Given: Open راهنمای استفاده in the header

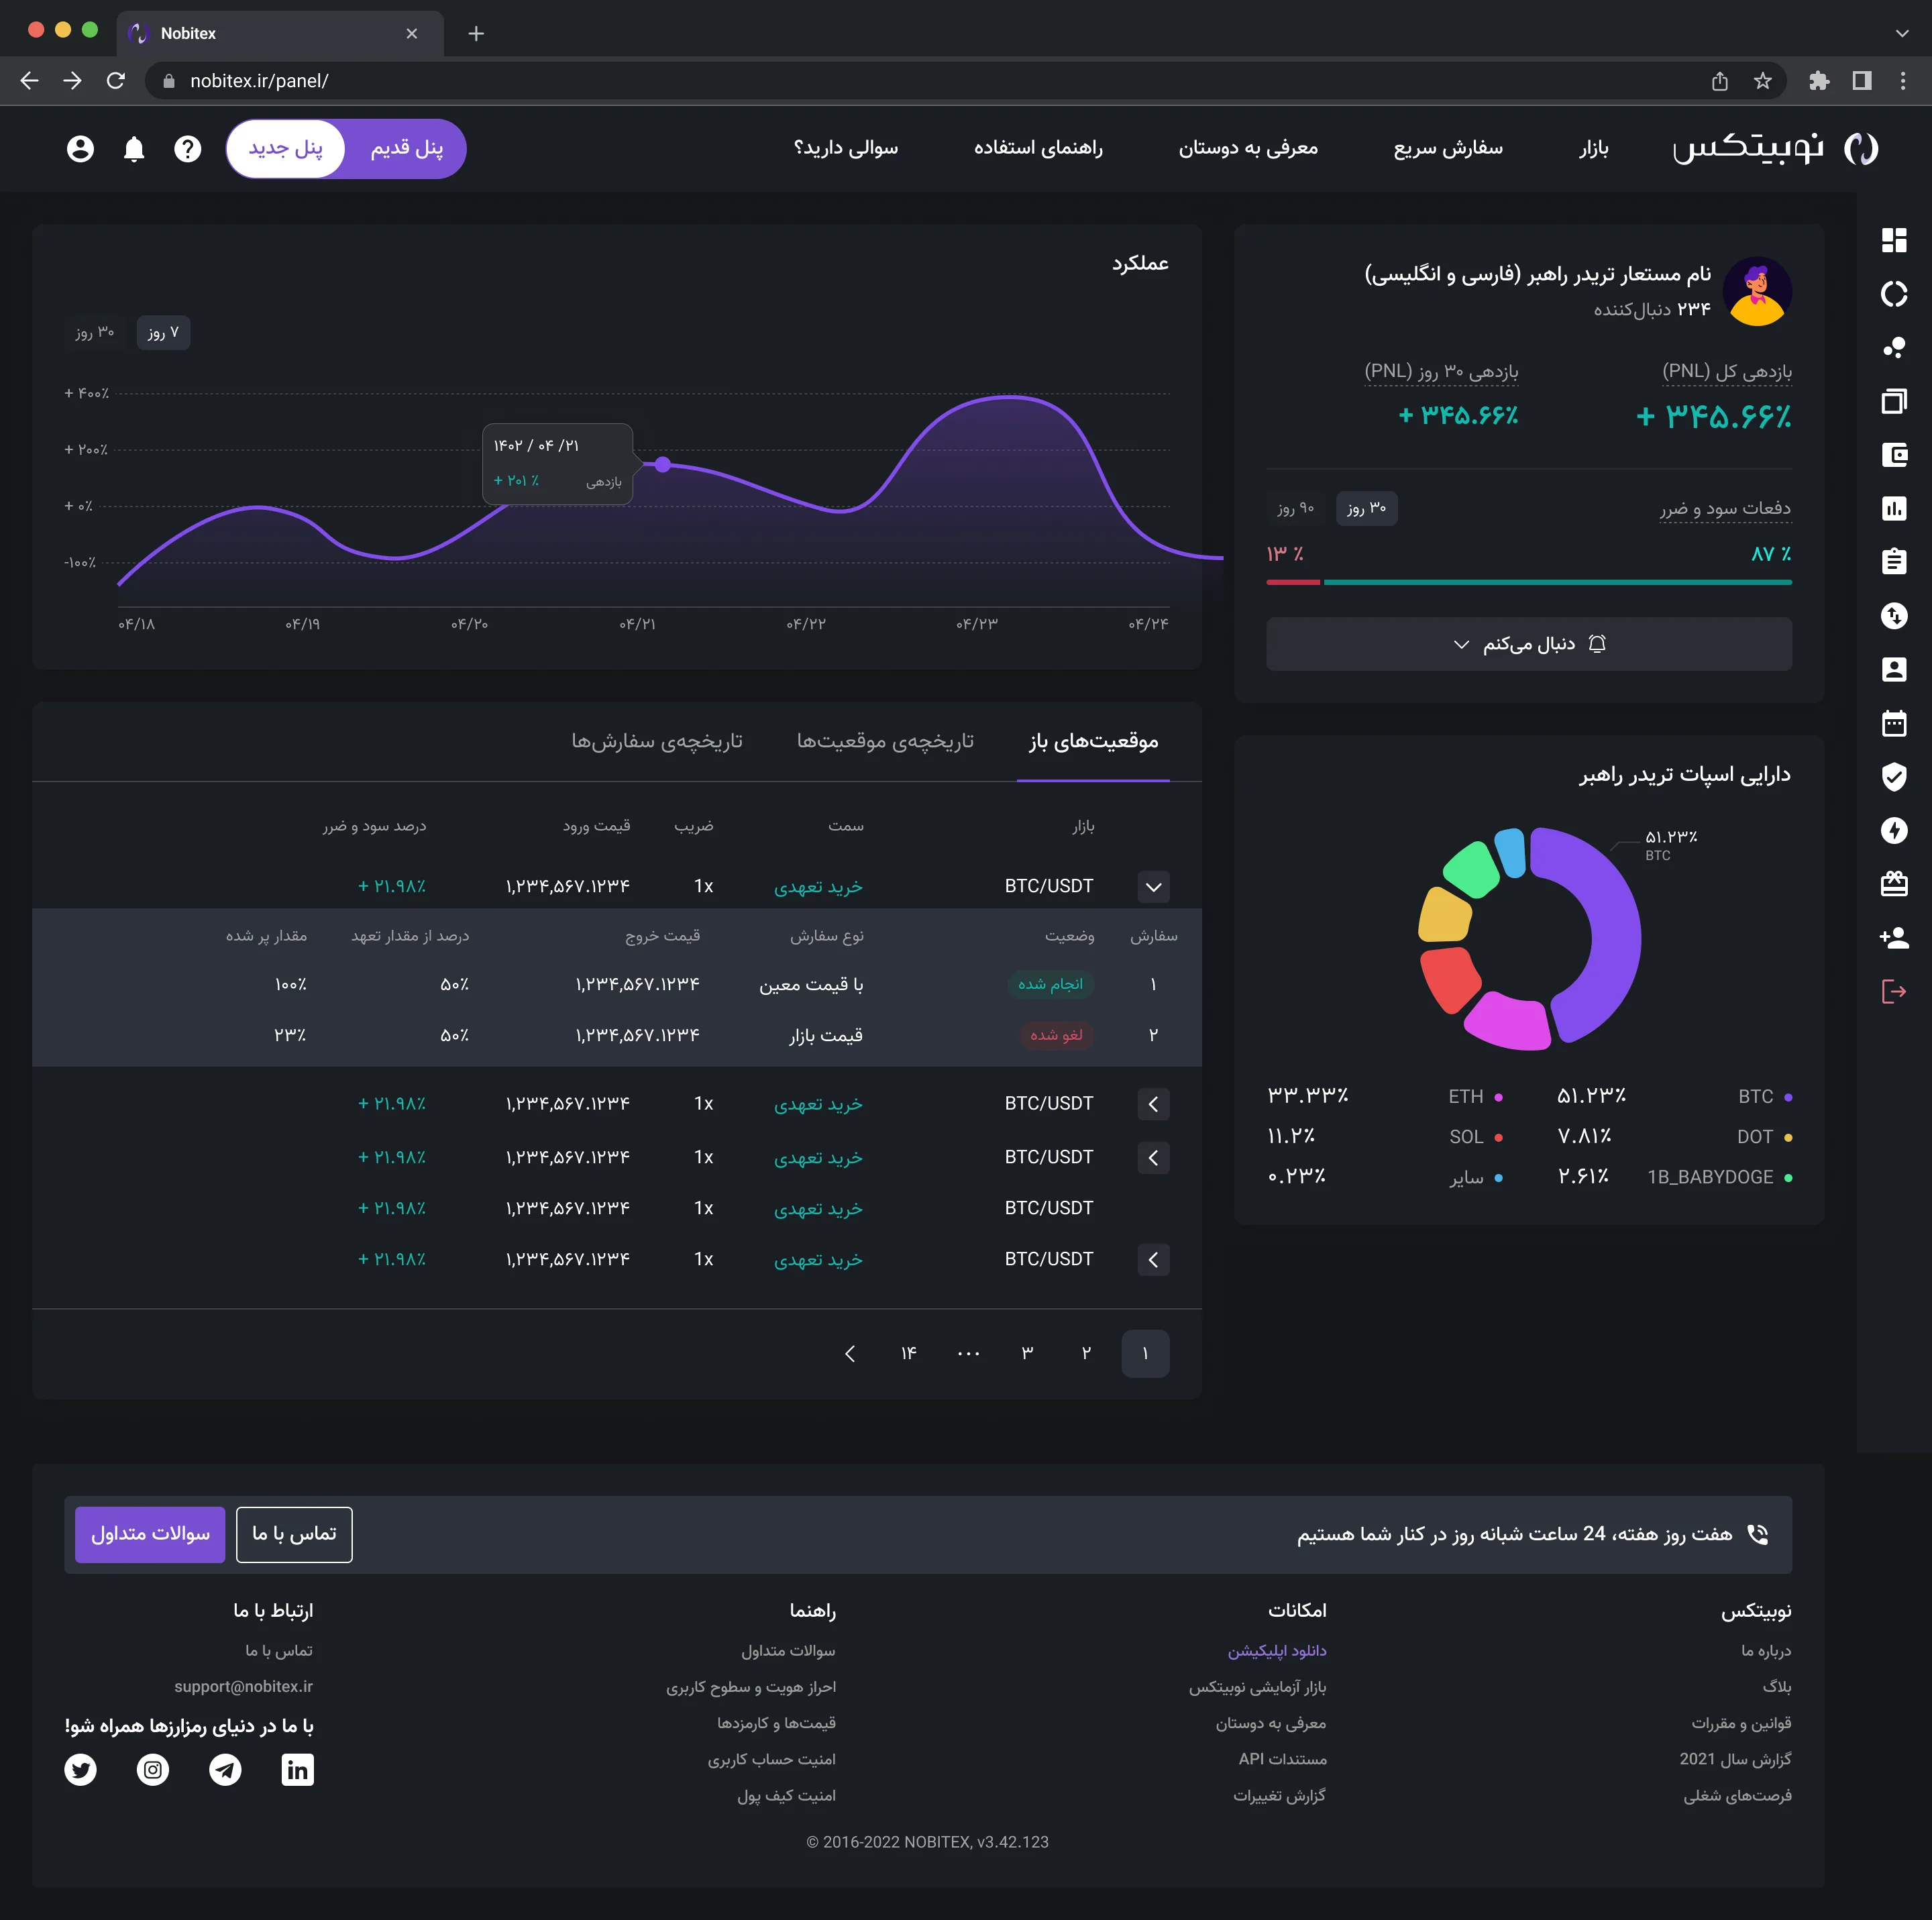Looking at the screenshot, I should [x=1038, y=148].
